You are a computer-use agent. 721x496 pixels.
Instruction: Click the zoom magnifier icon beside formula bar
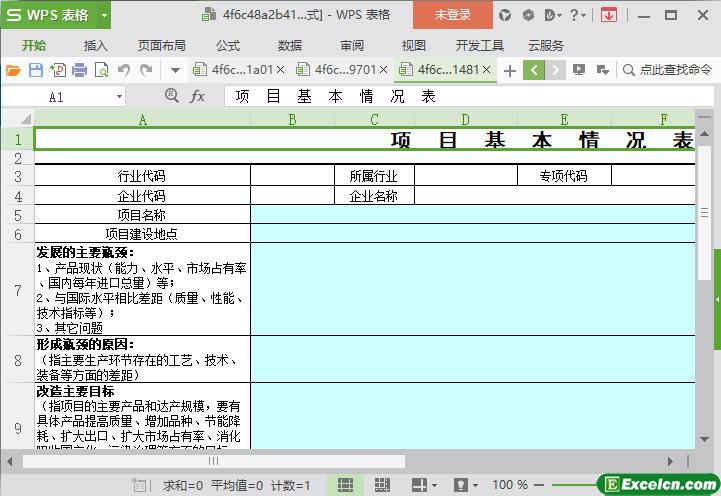[171, 96]
